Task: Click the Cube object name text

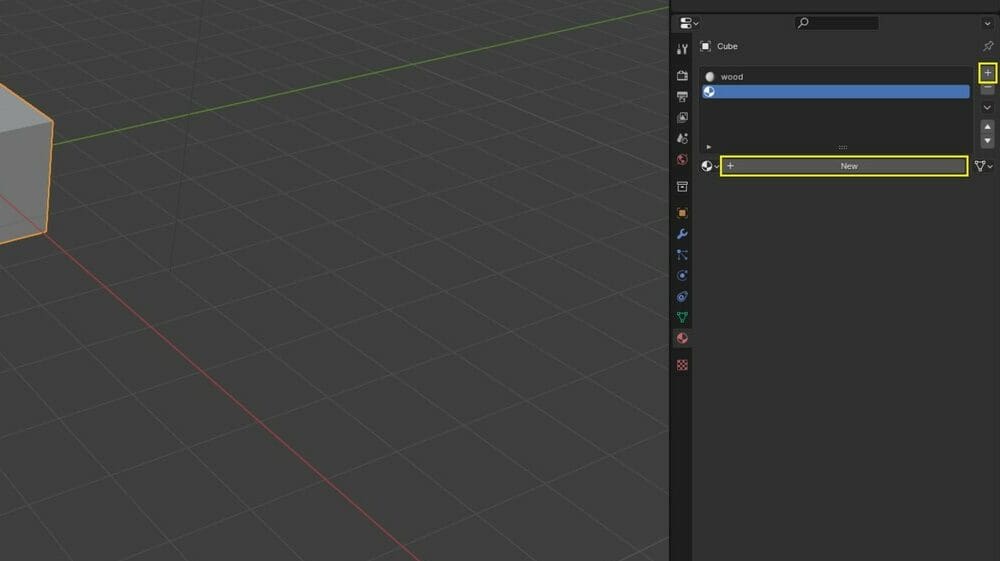Action: point(727,46)
